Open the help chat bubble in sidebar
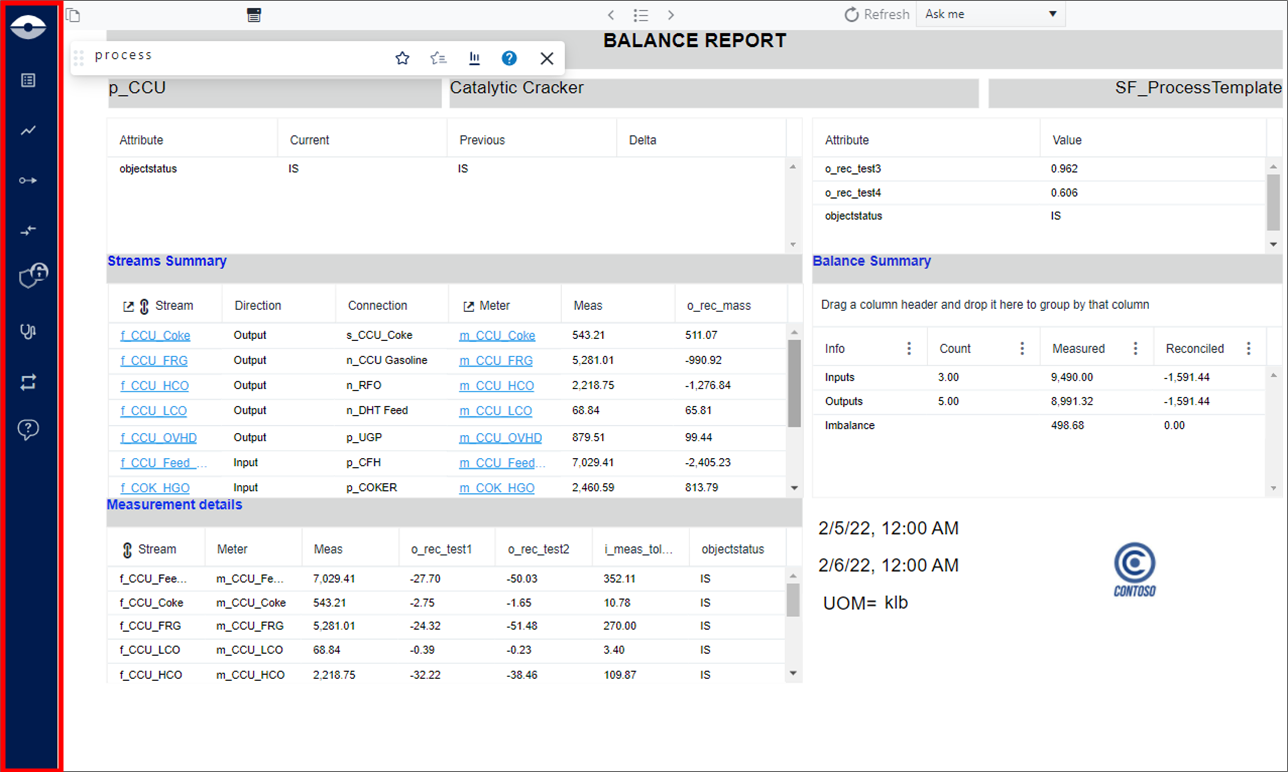This screenshot has height=772, width=1288. click(28, 430)
